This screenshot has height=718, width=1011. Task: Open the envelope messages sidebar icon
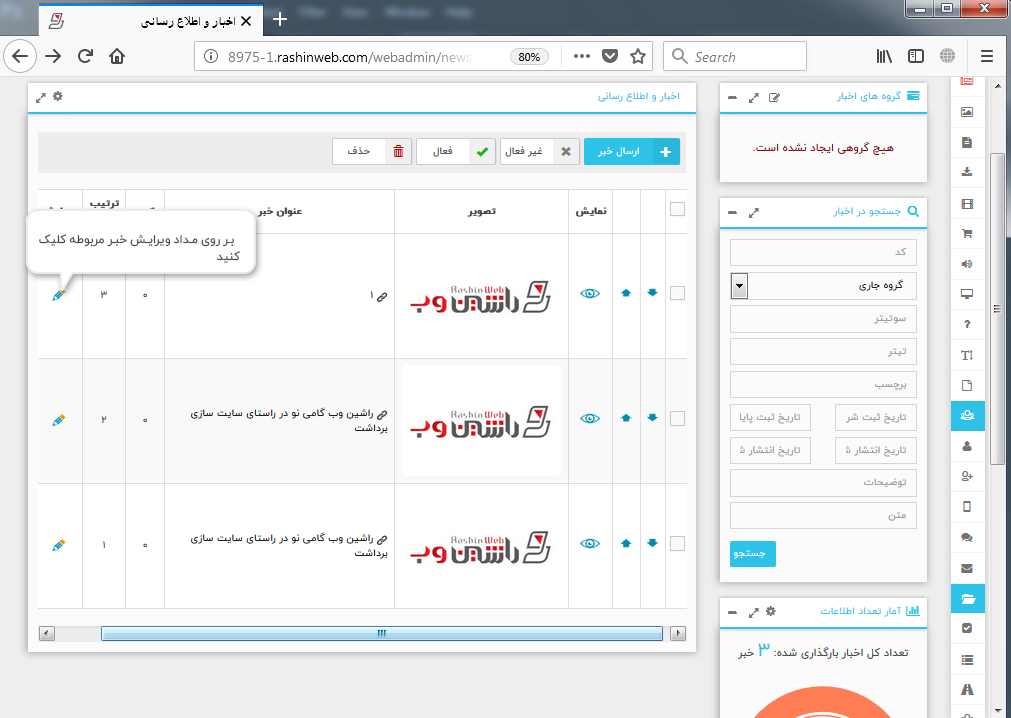[967, 568]
